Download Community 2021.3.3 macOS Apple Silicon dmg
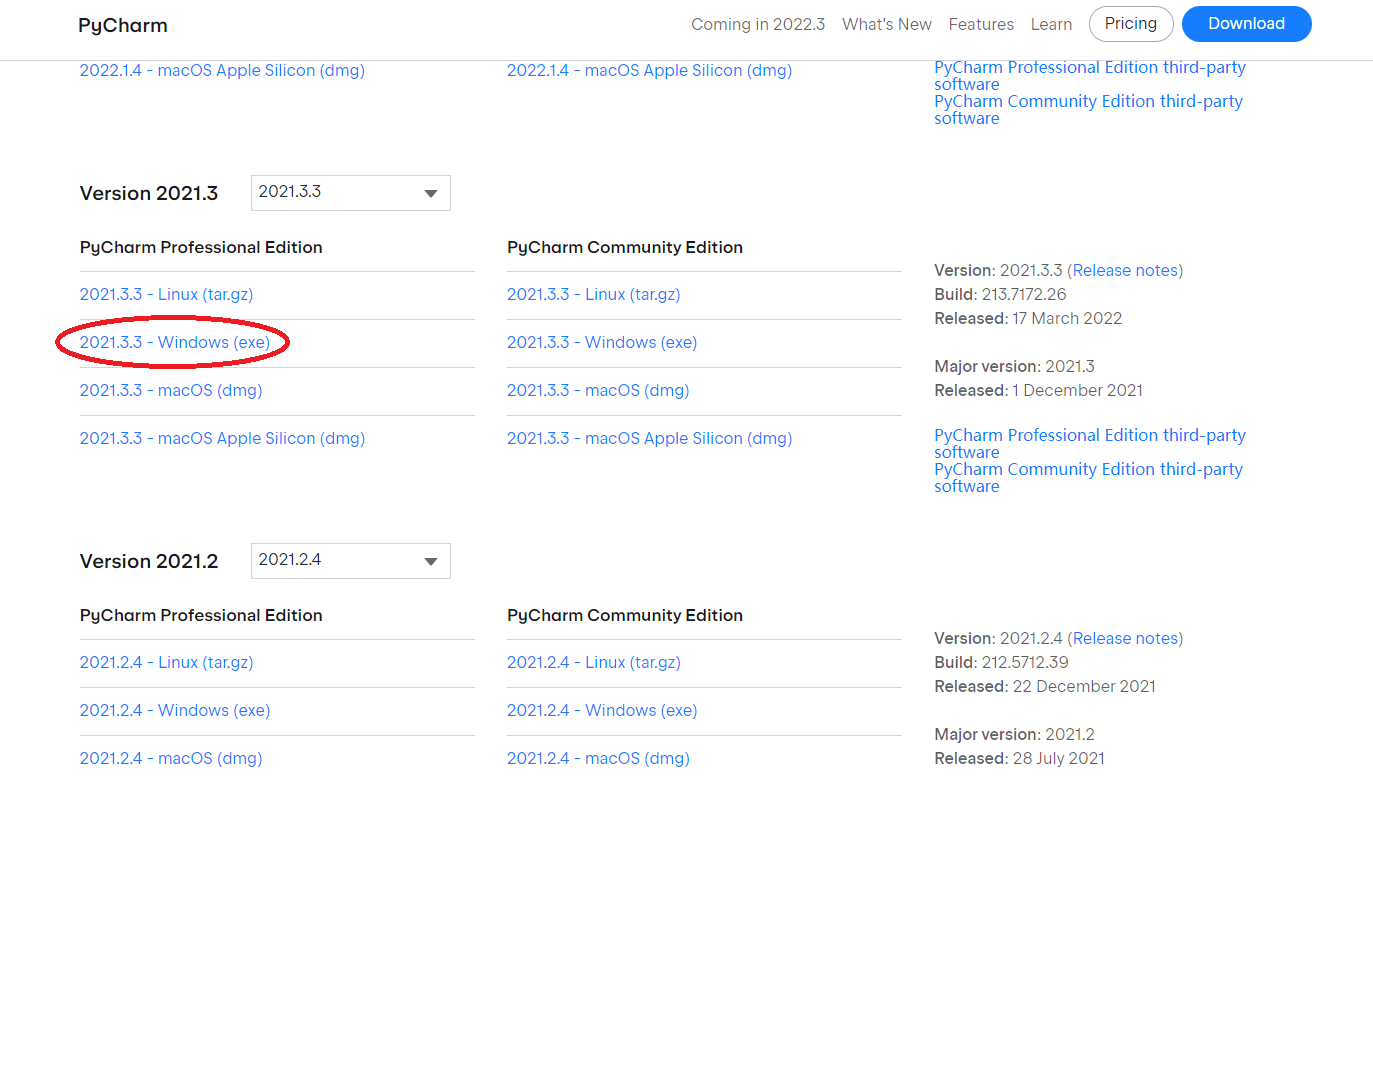The image size is (1373, 1066). click(649, 438)
